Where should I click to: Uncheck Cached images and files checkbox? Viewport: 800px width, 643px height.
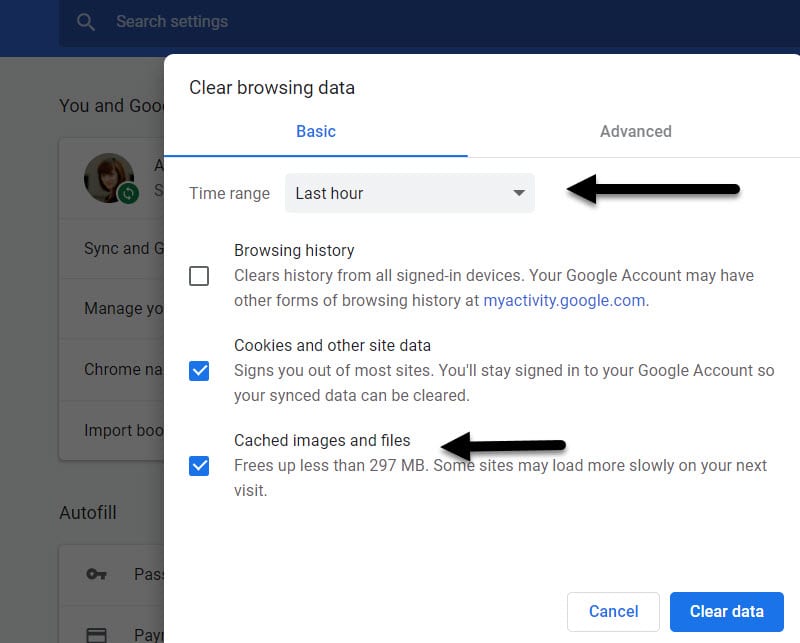199,465
